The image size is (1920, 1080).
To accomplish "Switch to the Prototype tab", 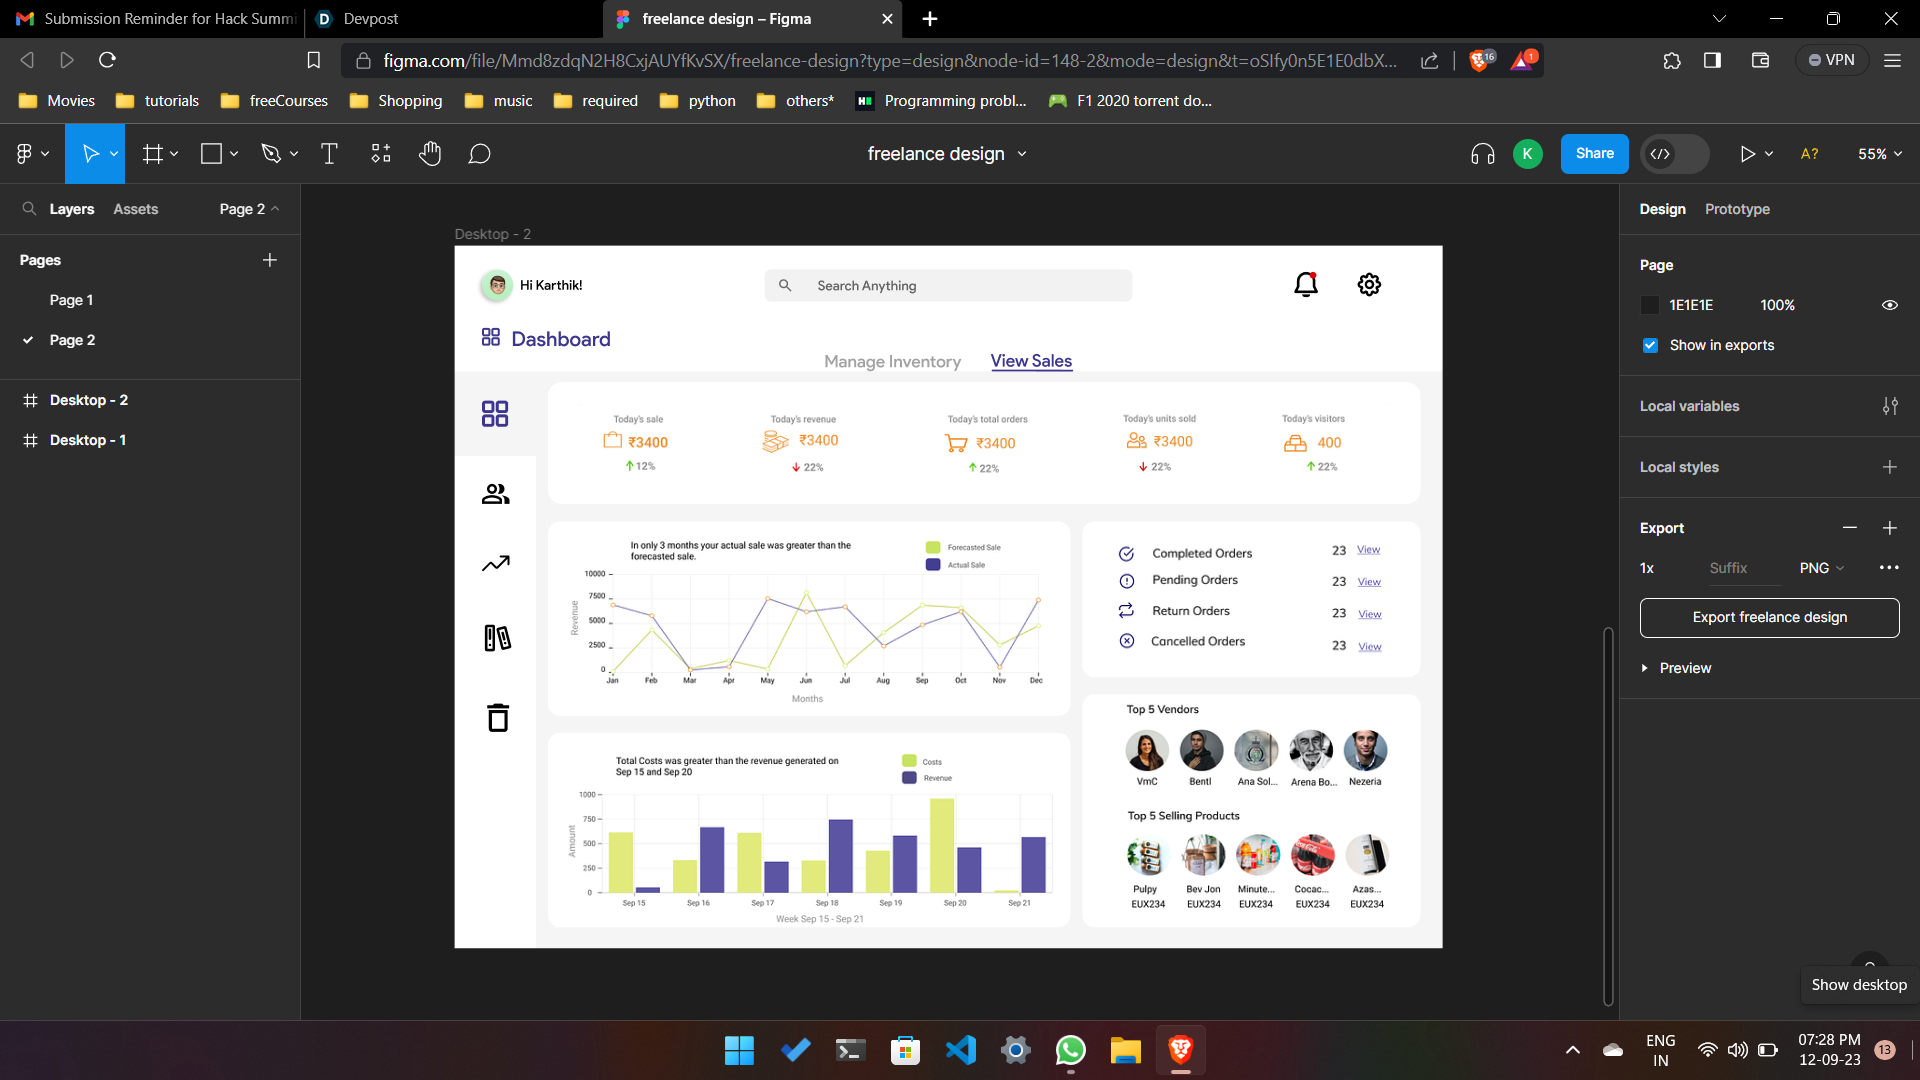I will [x=1737, y=209].
